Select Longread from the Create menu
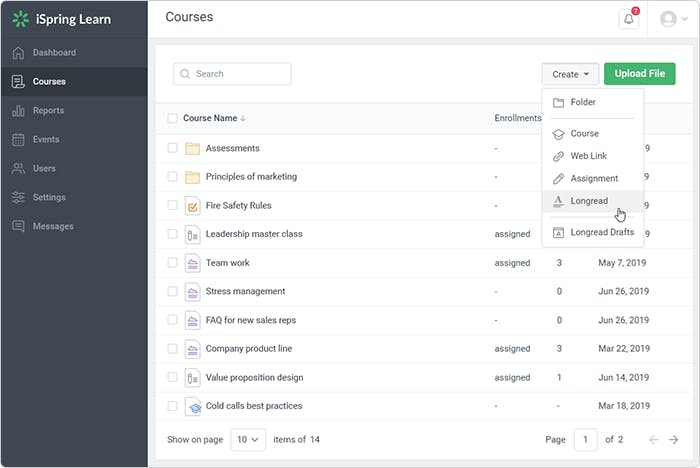 pyautogui.click(x=589, y=201)
